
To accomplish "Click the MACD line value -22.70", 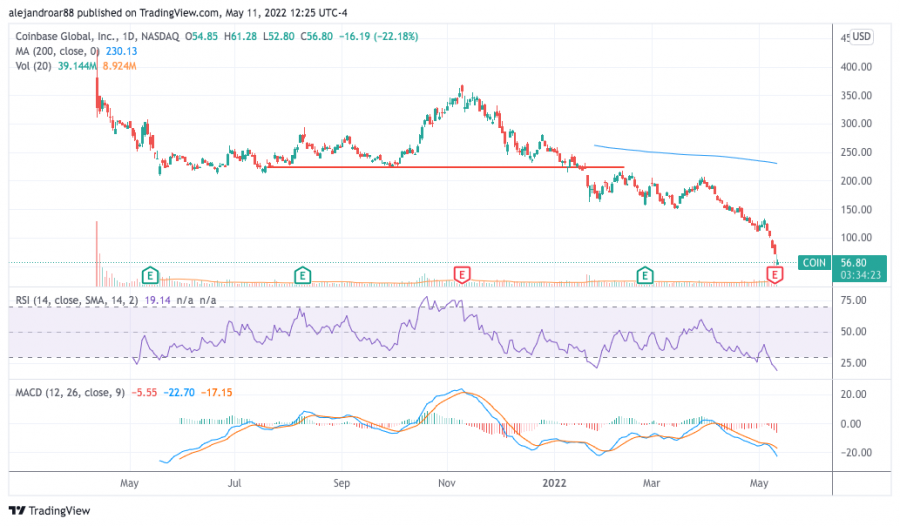I will click(x=179, y=393).
